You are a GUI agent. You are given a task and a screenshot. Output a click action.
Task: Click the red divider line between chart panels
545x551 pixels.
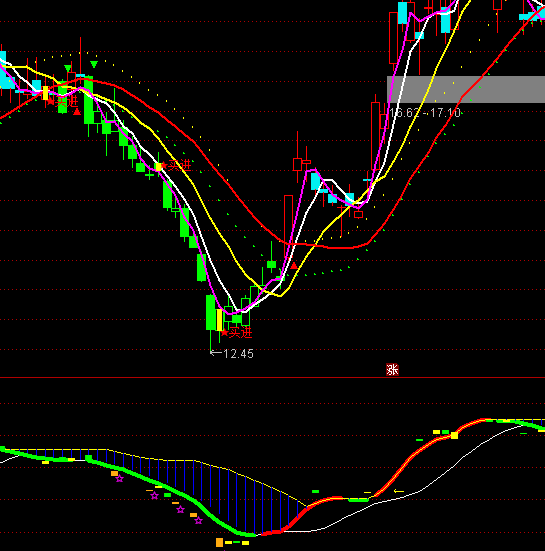pos(272,378)
